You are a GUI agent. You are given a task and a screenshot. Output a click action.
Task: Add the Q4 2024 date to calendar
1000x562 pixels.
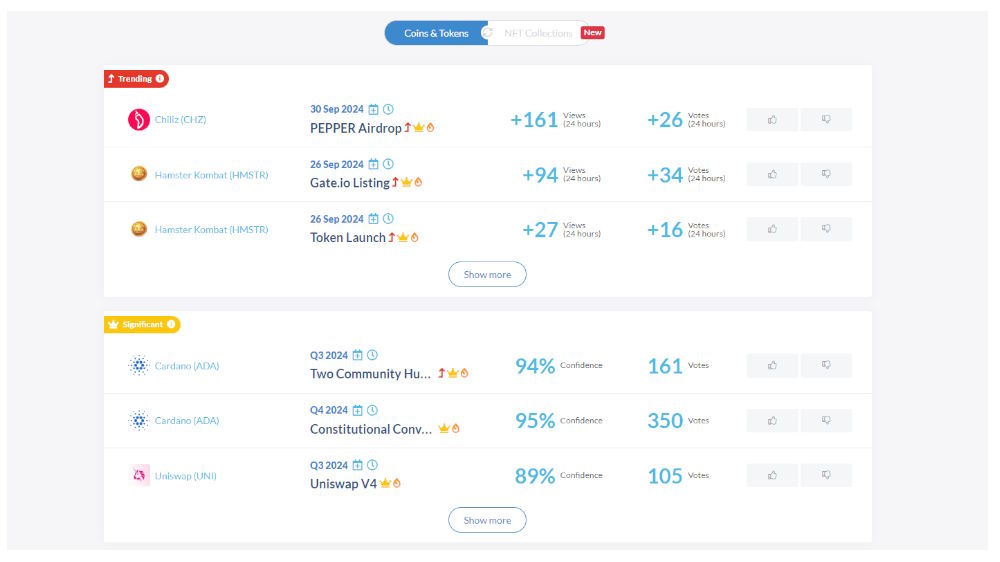click(358, 410)
